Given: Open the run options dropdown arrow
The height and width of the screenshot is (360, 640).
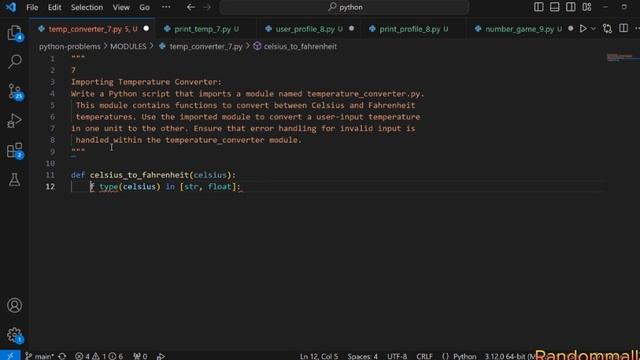Looking at the screenshot, I should [593, 29].
